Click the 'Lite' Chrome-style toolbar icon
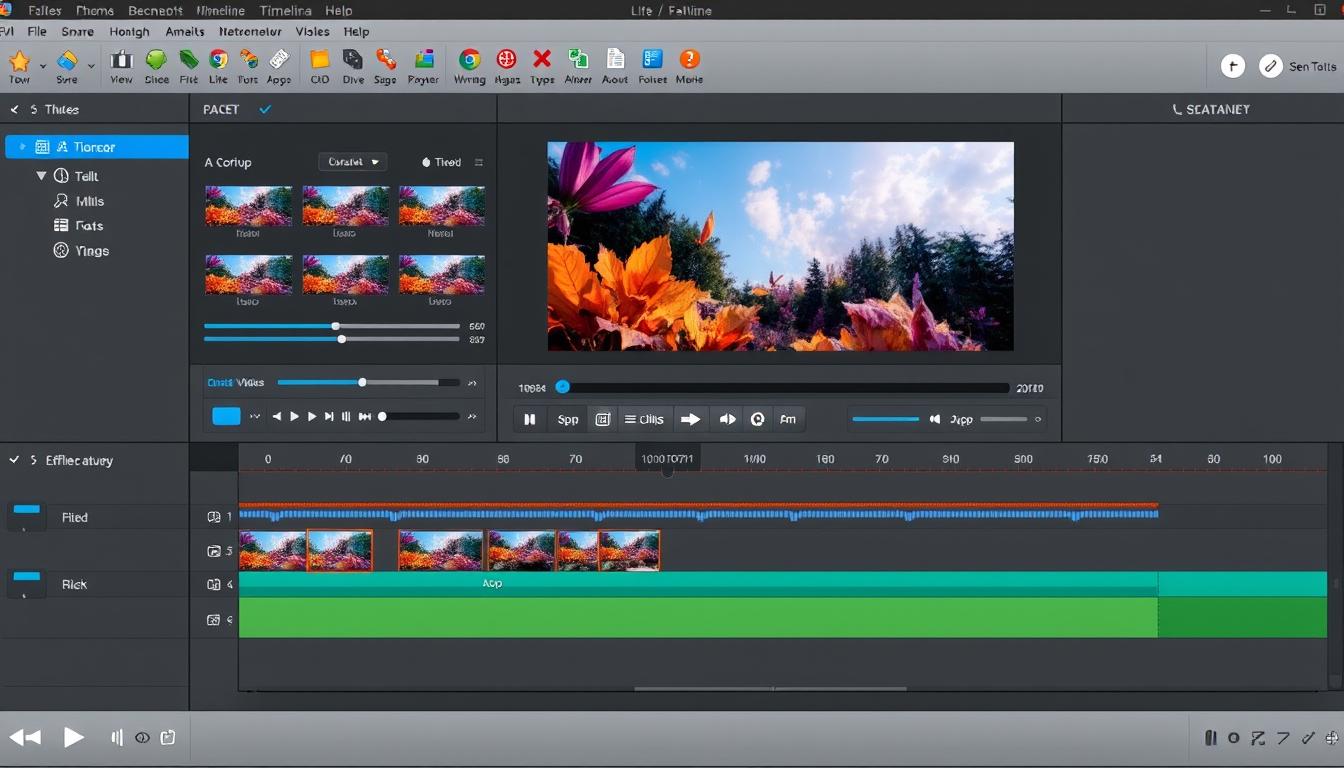The image size is (1344, 768). click(x=218, y=60)
